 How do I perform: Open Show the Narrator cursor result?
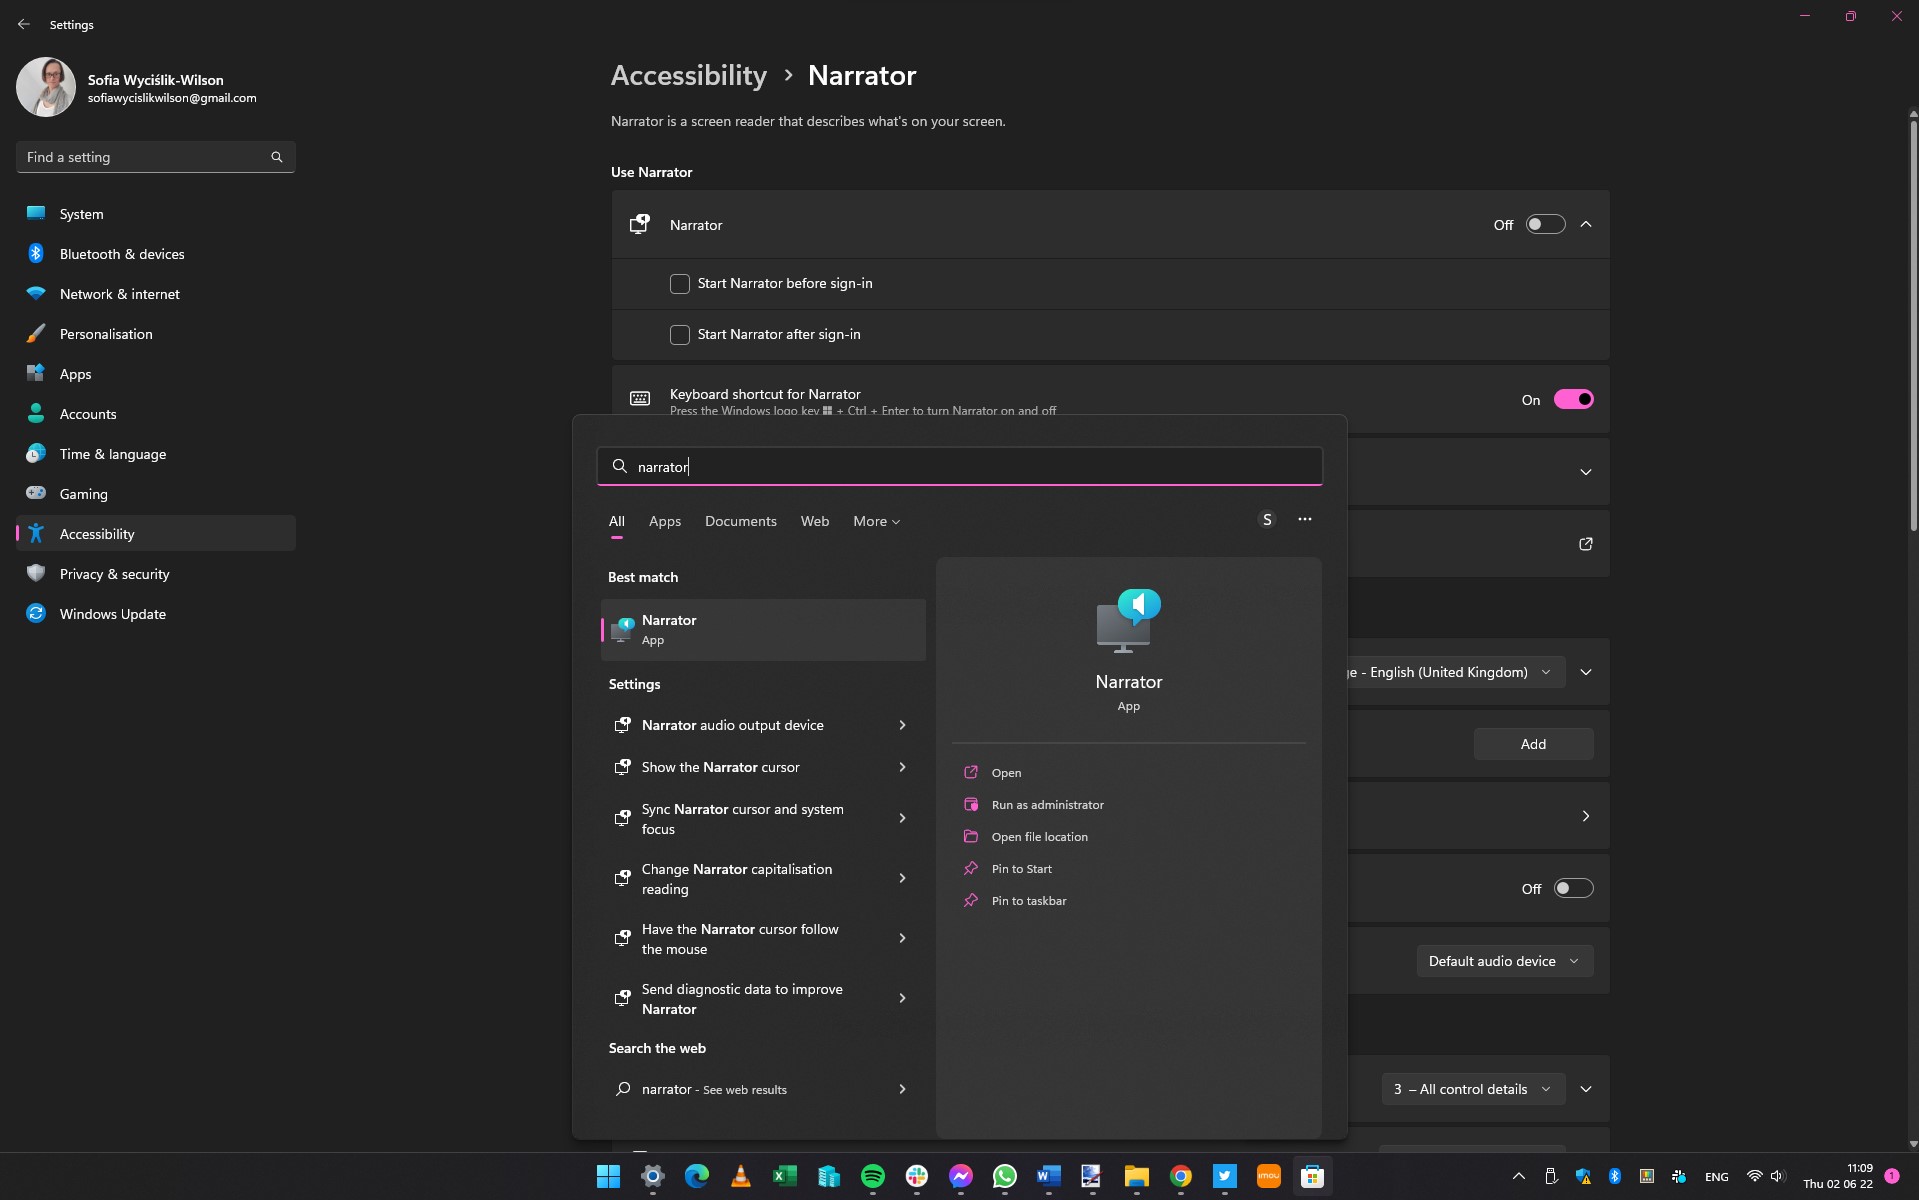[762, 767]
